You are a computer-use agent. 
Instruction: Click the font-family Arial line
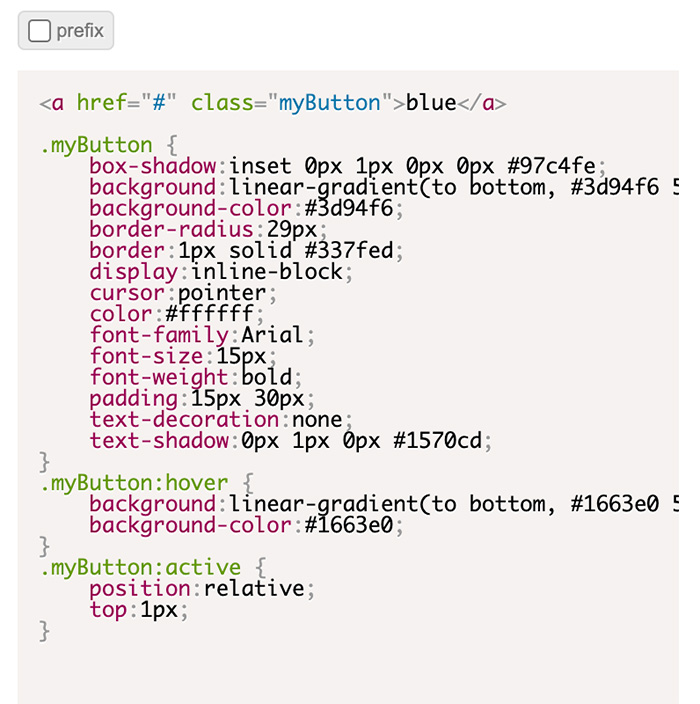point(202,335)
